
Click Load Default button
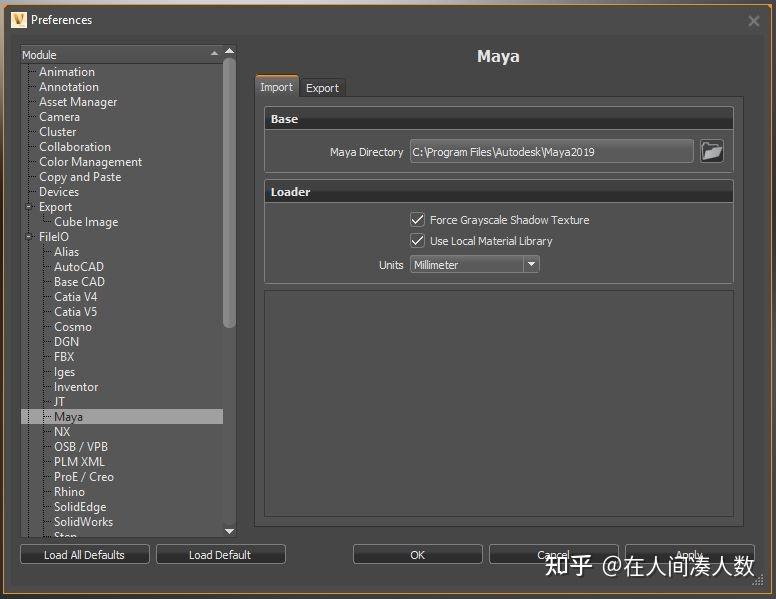coord(220,554)
